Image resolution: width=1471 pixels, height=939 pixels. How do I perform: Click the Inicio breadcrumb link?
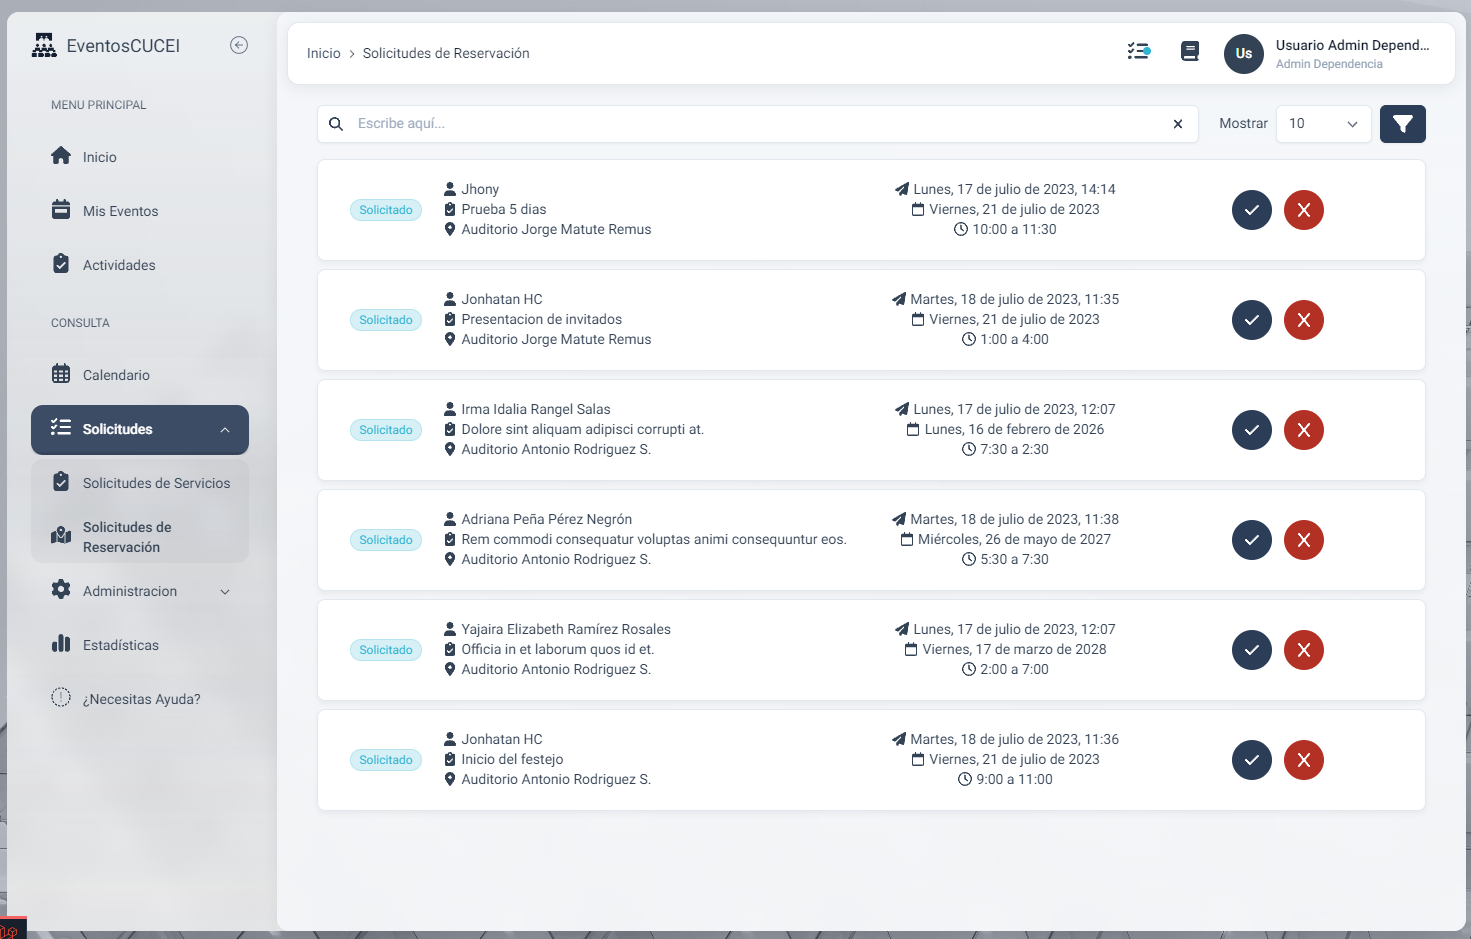coord(323,53)
